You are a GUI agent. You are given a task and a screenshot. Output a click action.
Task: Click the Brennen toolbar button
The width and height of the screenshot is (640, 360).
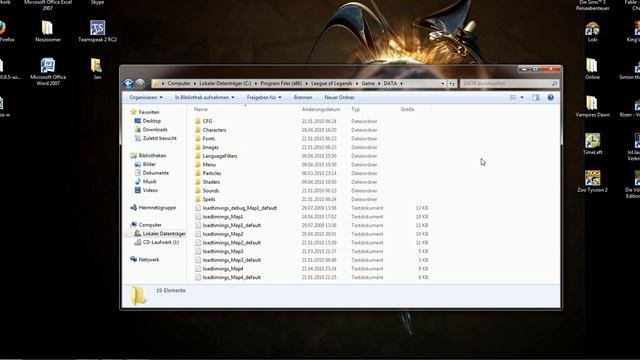[303, 98]
